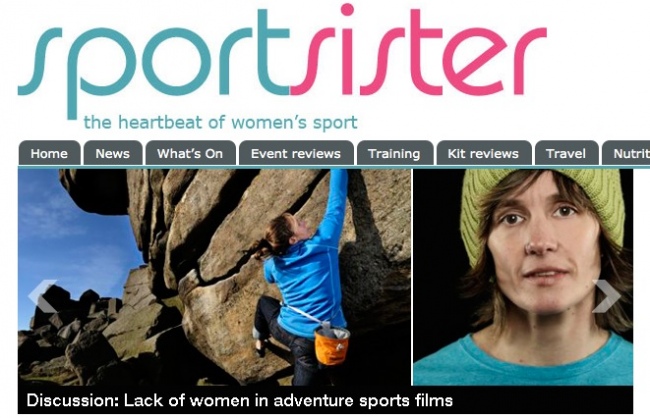Click the orange chalk bag in climbing photo

pos(332,346)
